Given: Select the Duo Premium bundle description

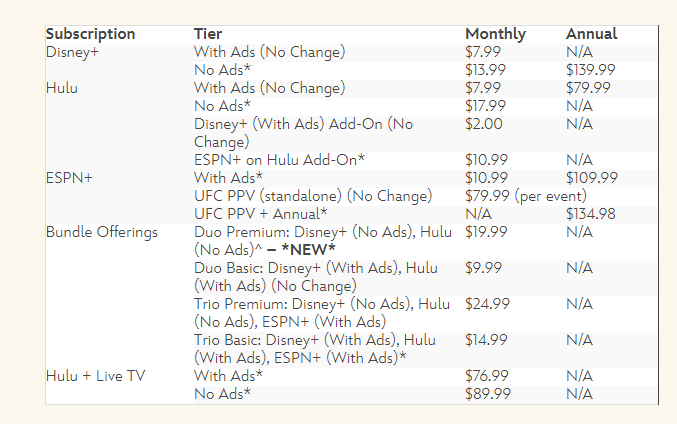Looking at the screenshot, I should pyautogui.click(x=322, y=240).
